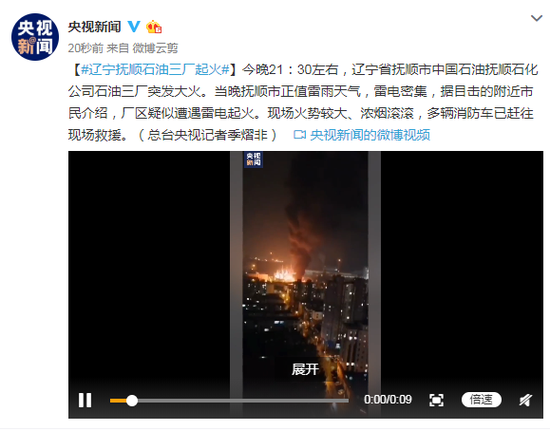The image size is (550, 431).
Task: Open the 辽宁抚顺石油三厂起火 hashtag topic
Action: tap(155, 69)
